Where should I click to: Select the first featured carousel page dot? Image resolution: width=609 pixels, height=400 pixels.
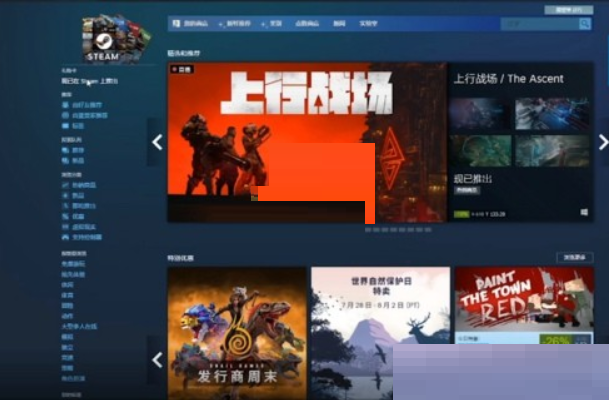pos(368,230)
